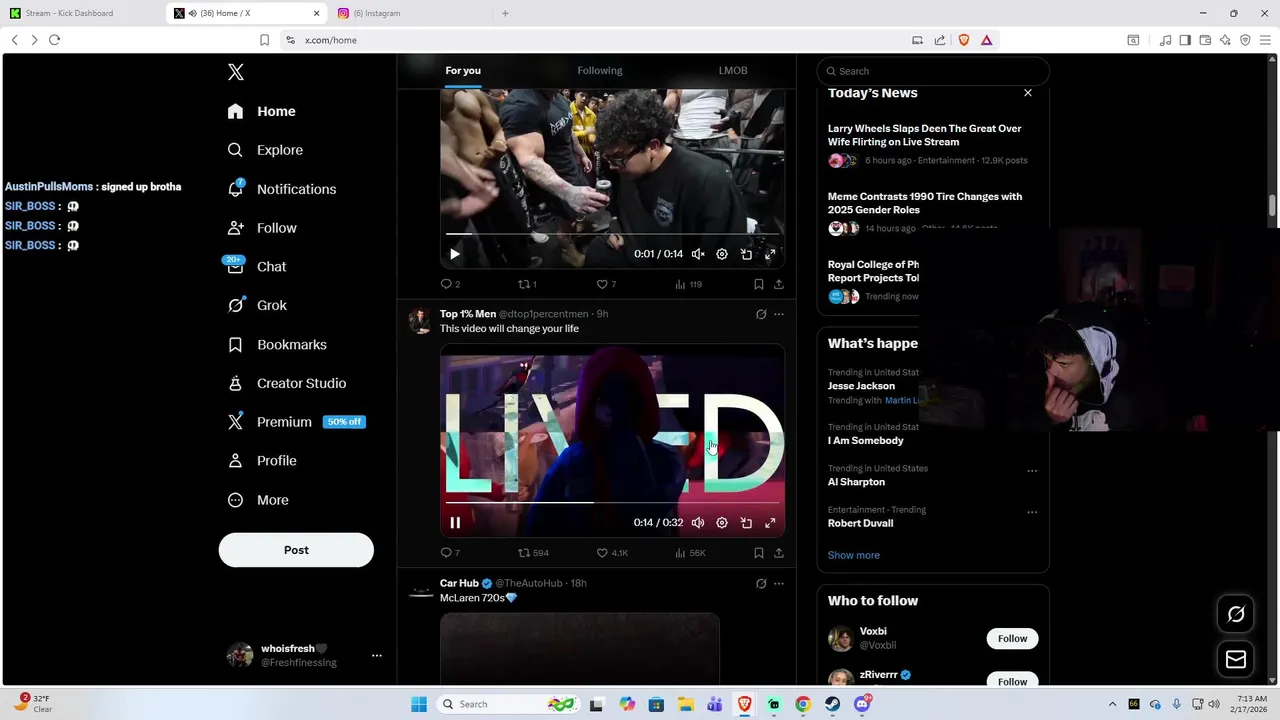Open Creator Studio in sidebar

tap(287, 383)
